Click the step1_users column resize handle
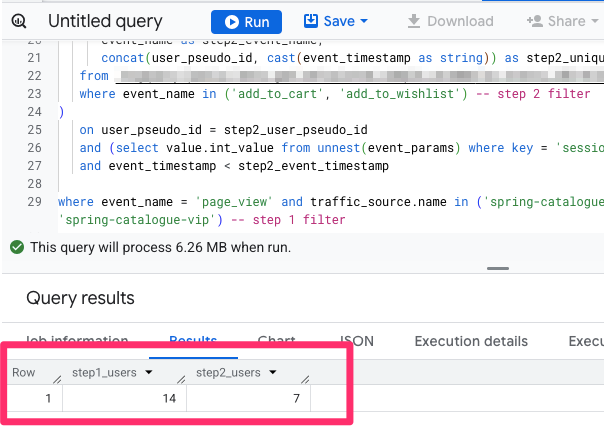This screenshot has height=426, width=604. point(181,379)
